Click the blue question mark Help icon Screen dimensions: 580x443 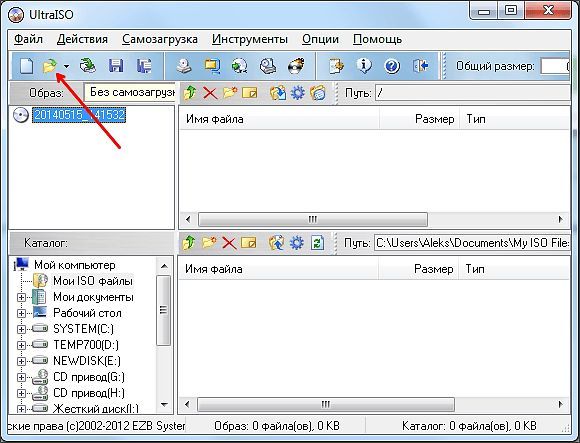(392, 66)
